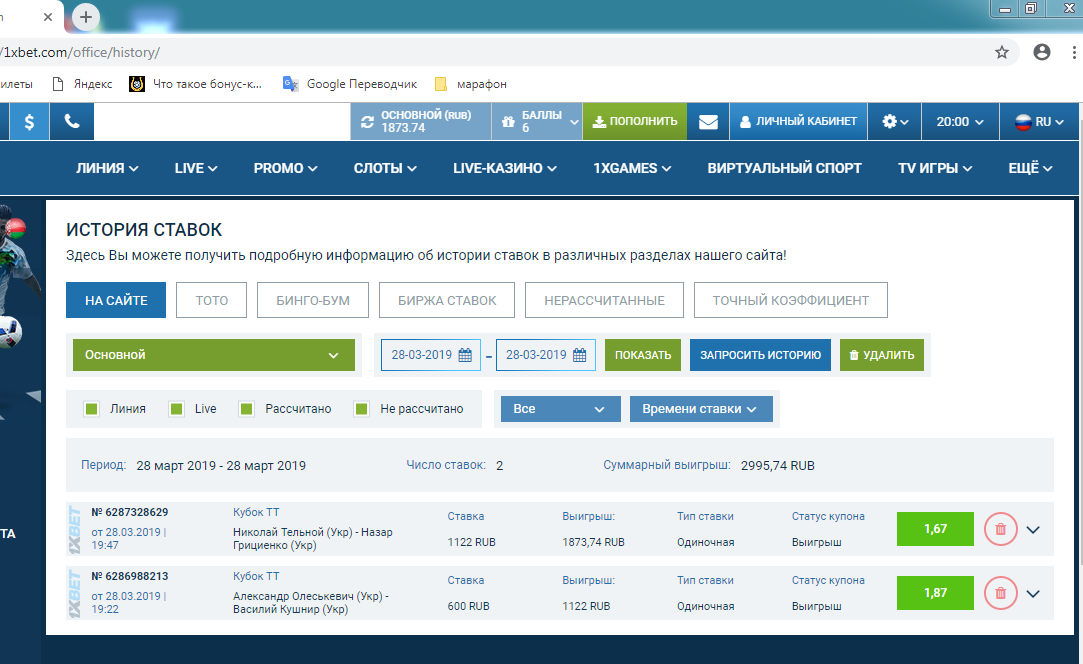The height and width of the screenshot is (664, 1083).
Task: Expand details of bet № 6287328629
Action: (1033, 530)
